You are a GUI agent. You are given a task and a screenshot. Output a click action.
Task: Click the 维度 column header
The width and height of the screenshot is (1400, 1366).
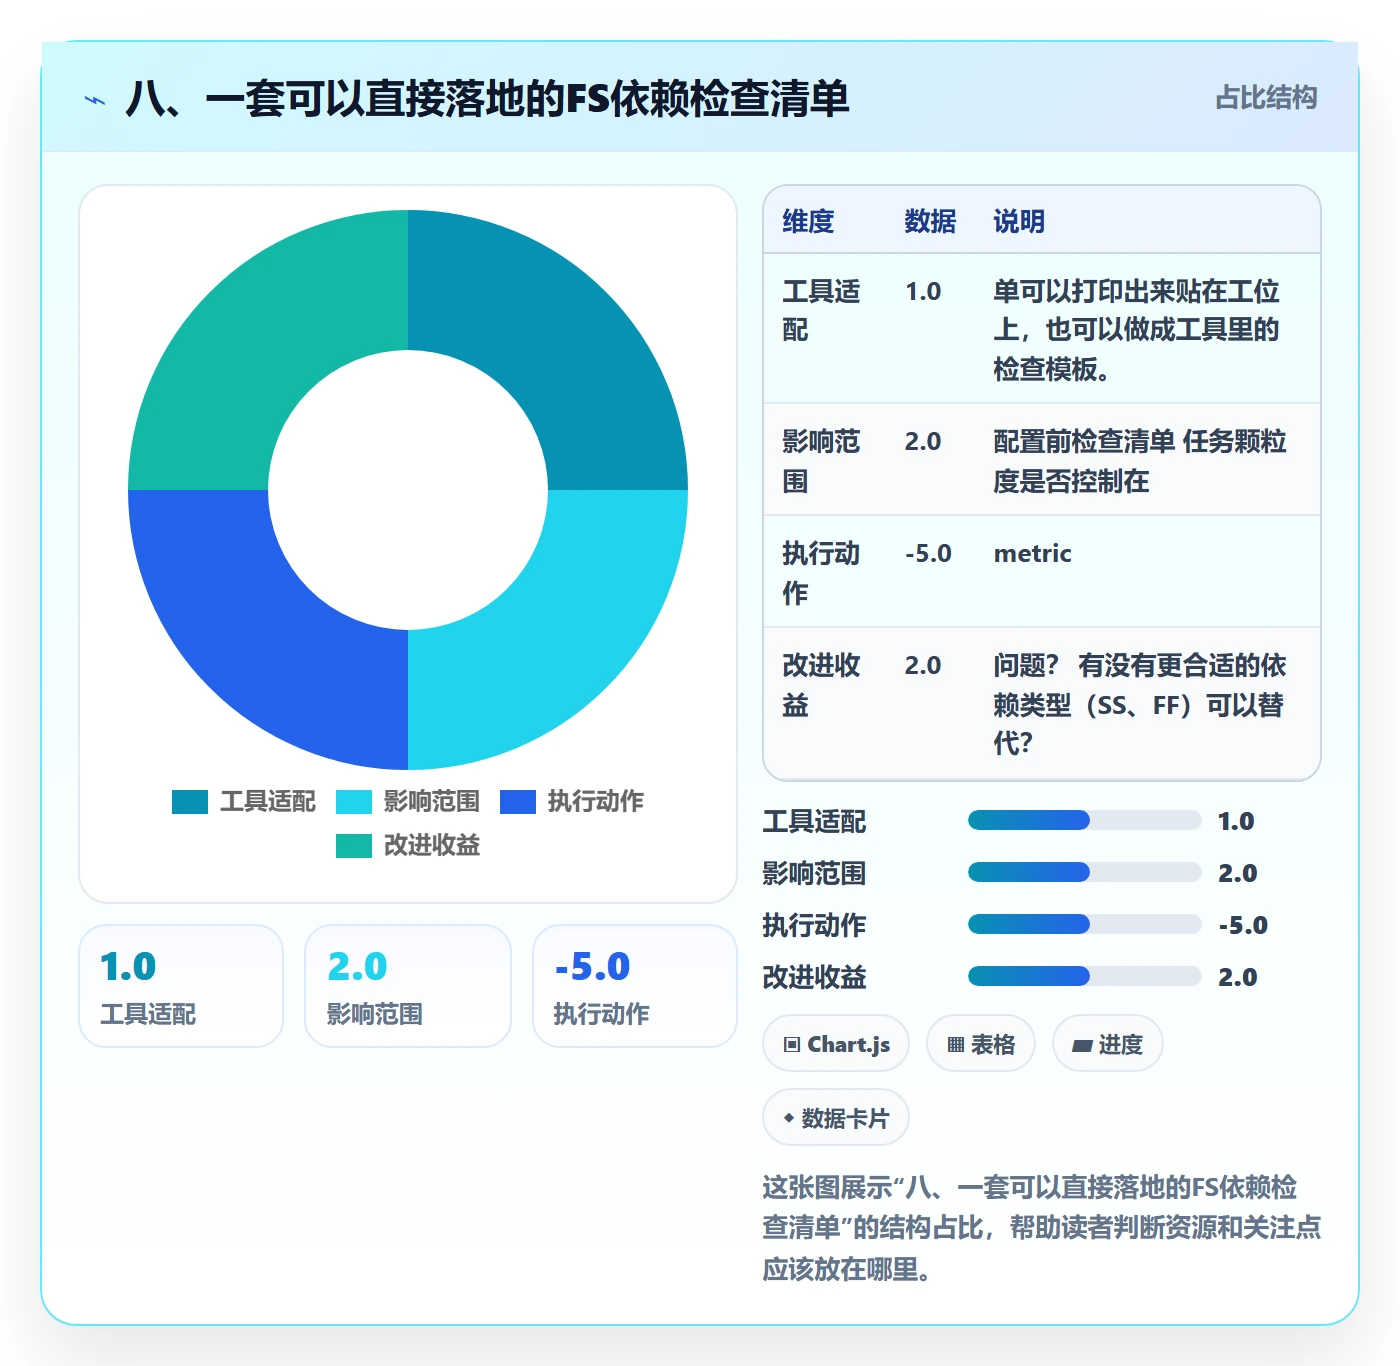click(x=808, y=221)
